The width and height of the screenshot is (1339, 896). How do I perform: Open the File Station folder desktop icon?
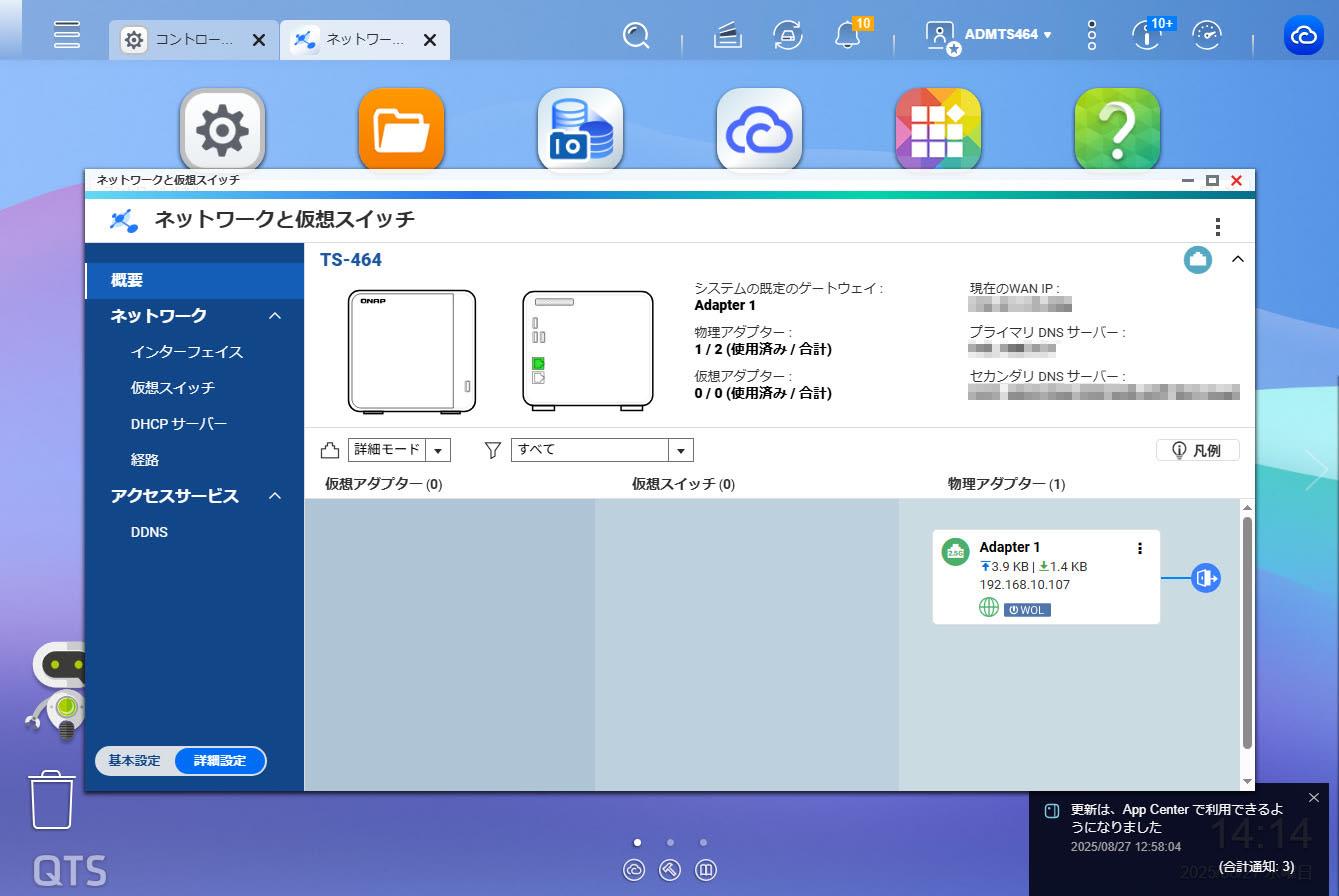(401, 130)
